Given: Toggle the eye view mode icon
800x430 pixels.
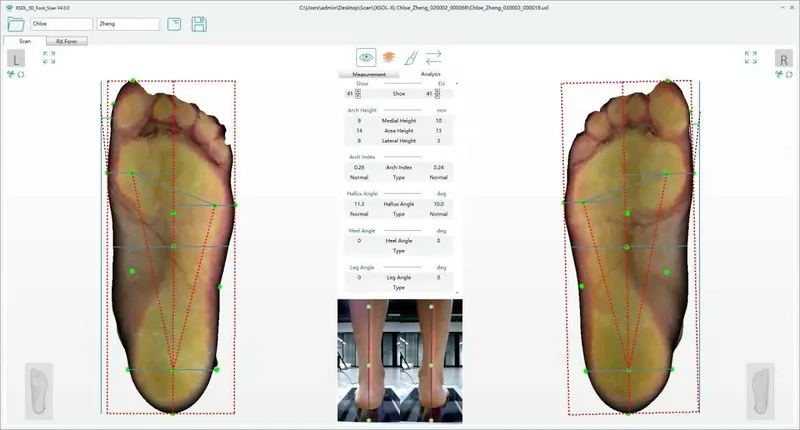Looking at the screenshot, I should pyautogui.click(x=366, y=57).
